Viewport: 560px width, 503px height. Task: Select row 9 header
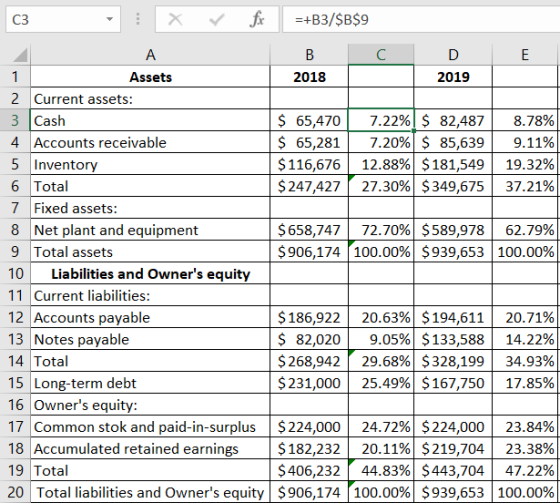click(x=15, y=252)
